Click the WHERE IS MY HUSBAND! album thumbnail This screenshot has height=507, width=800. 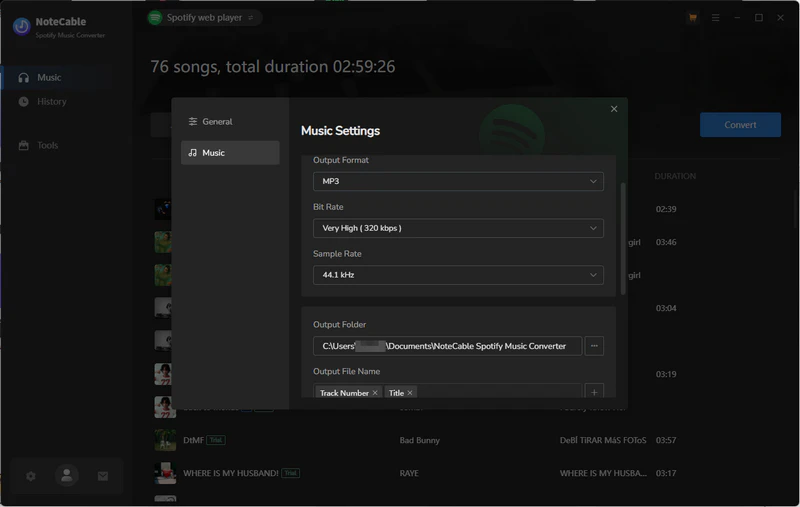pos(165,473)
